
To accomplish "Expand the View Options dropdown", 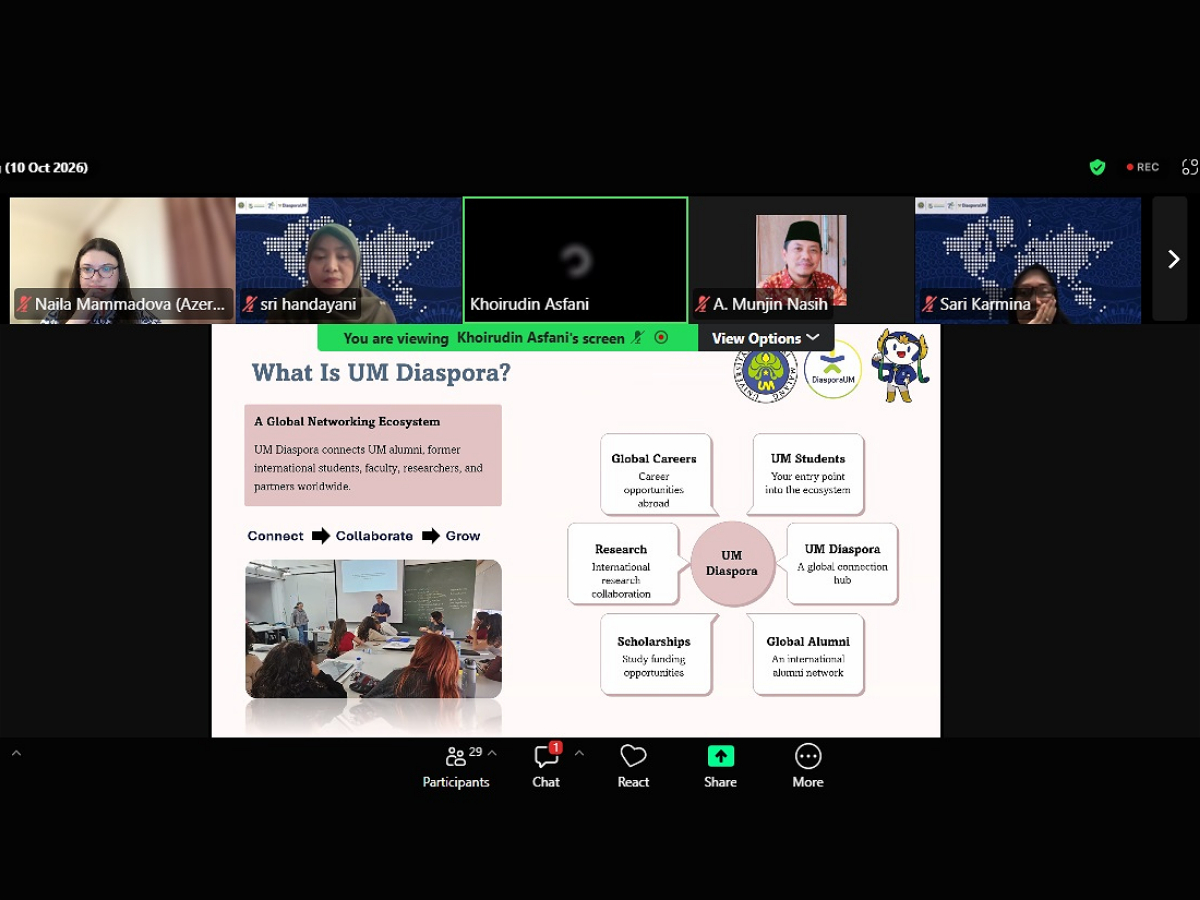I will (766, 338).
